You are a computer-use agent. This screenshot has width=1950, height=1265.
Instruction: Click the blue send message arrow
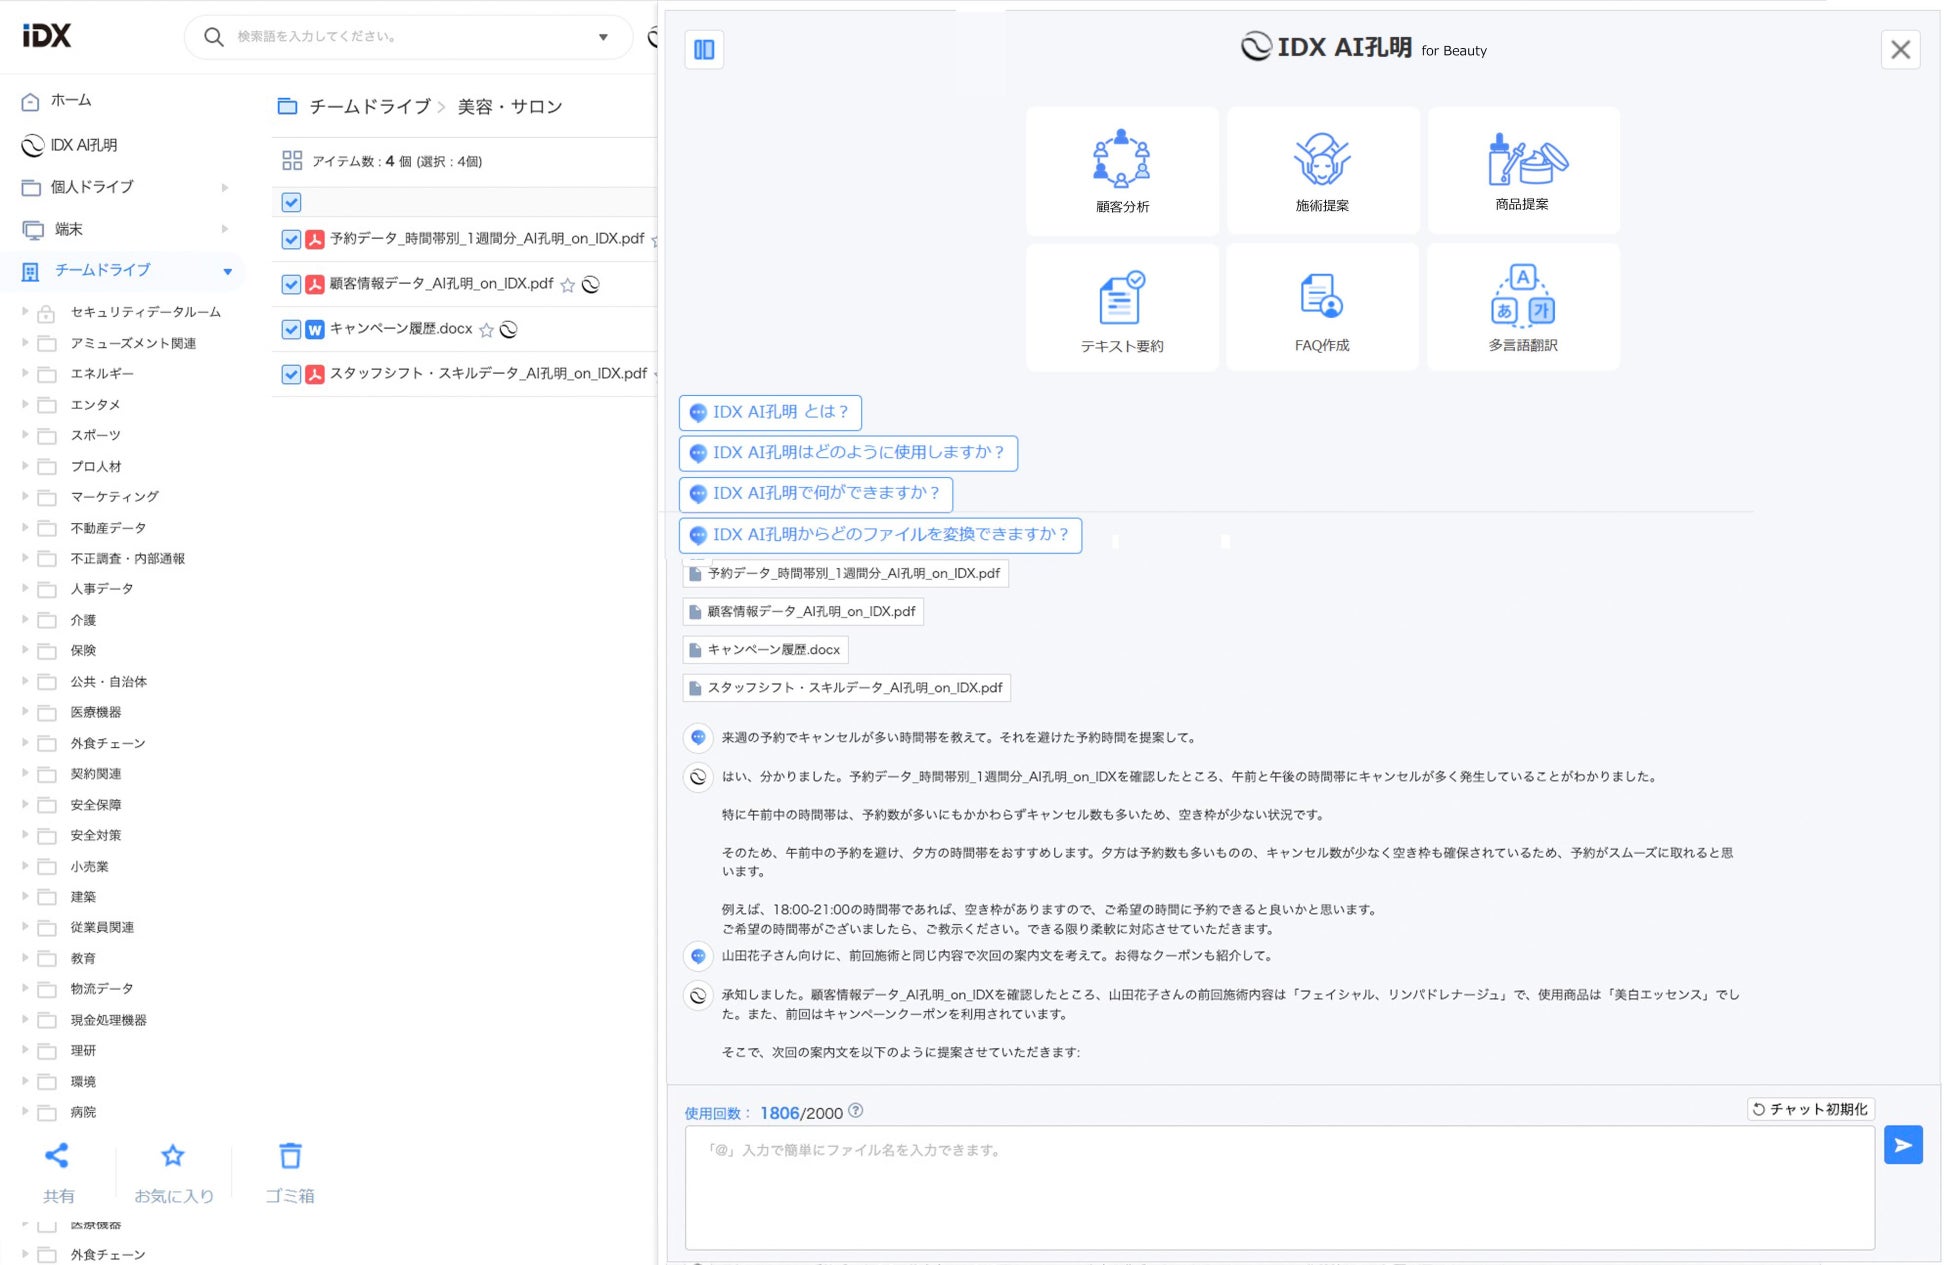click(x=1902, y=1145)
